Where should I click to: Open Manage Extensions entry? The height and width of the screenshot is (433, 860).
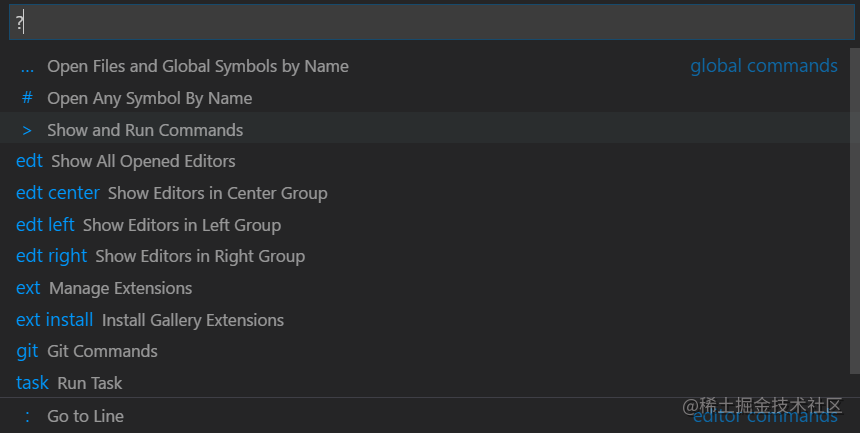[120, 288]
